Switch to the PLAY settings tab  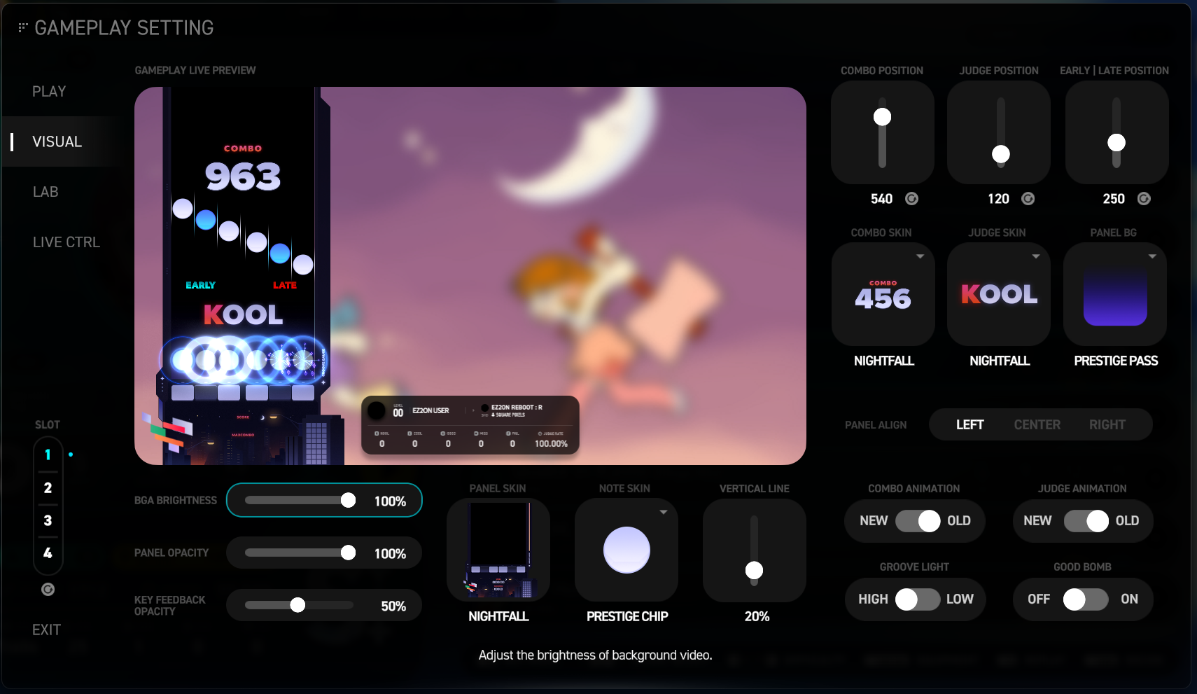[49, 91]
